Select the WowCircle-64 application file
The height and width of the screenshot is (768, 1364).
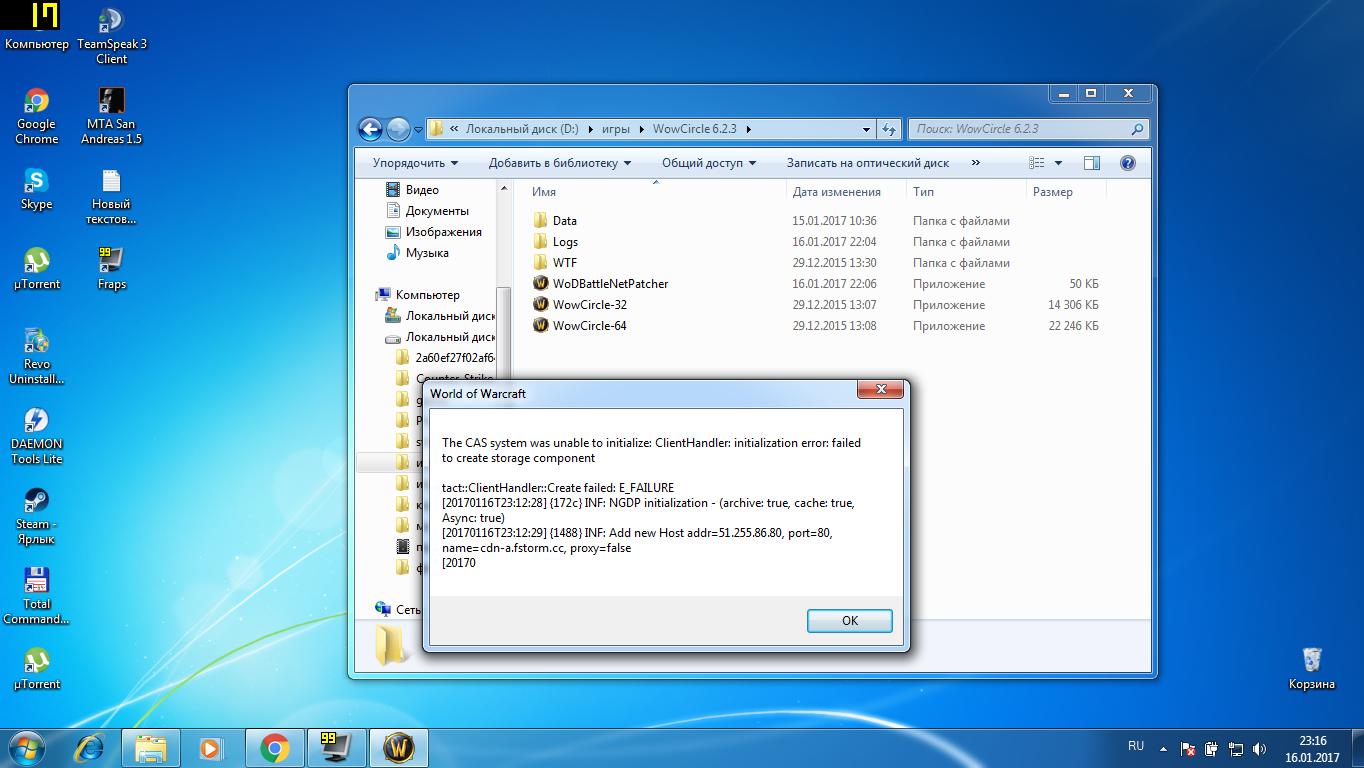[589, 326]
